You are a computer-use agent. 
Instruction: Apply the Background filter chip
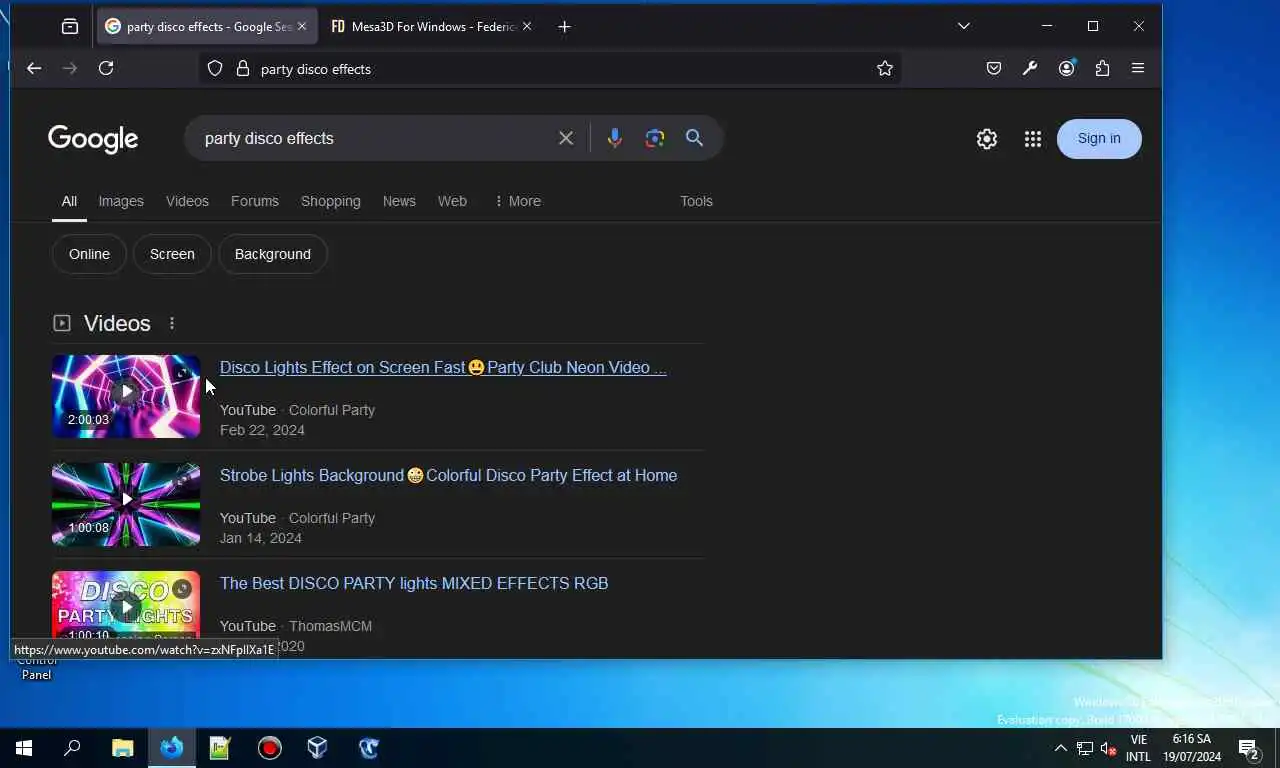click(273, 254)
